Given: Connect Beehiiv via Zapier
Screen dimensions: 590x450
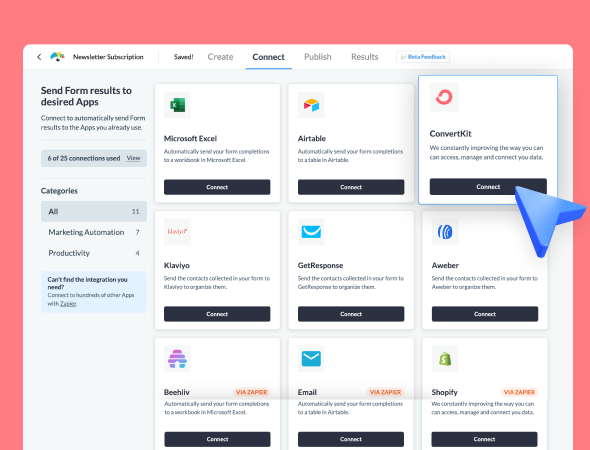Looking at the screenshot, I should click(217, 439).
